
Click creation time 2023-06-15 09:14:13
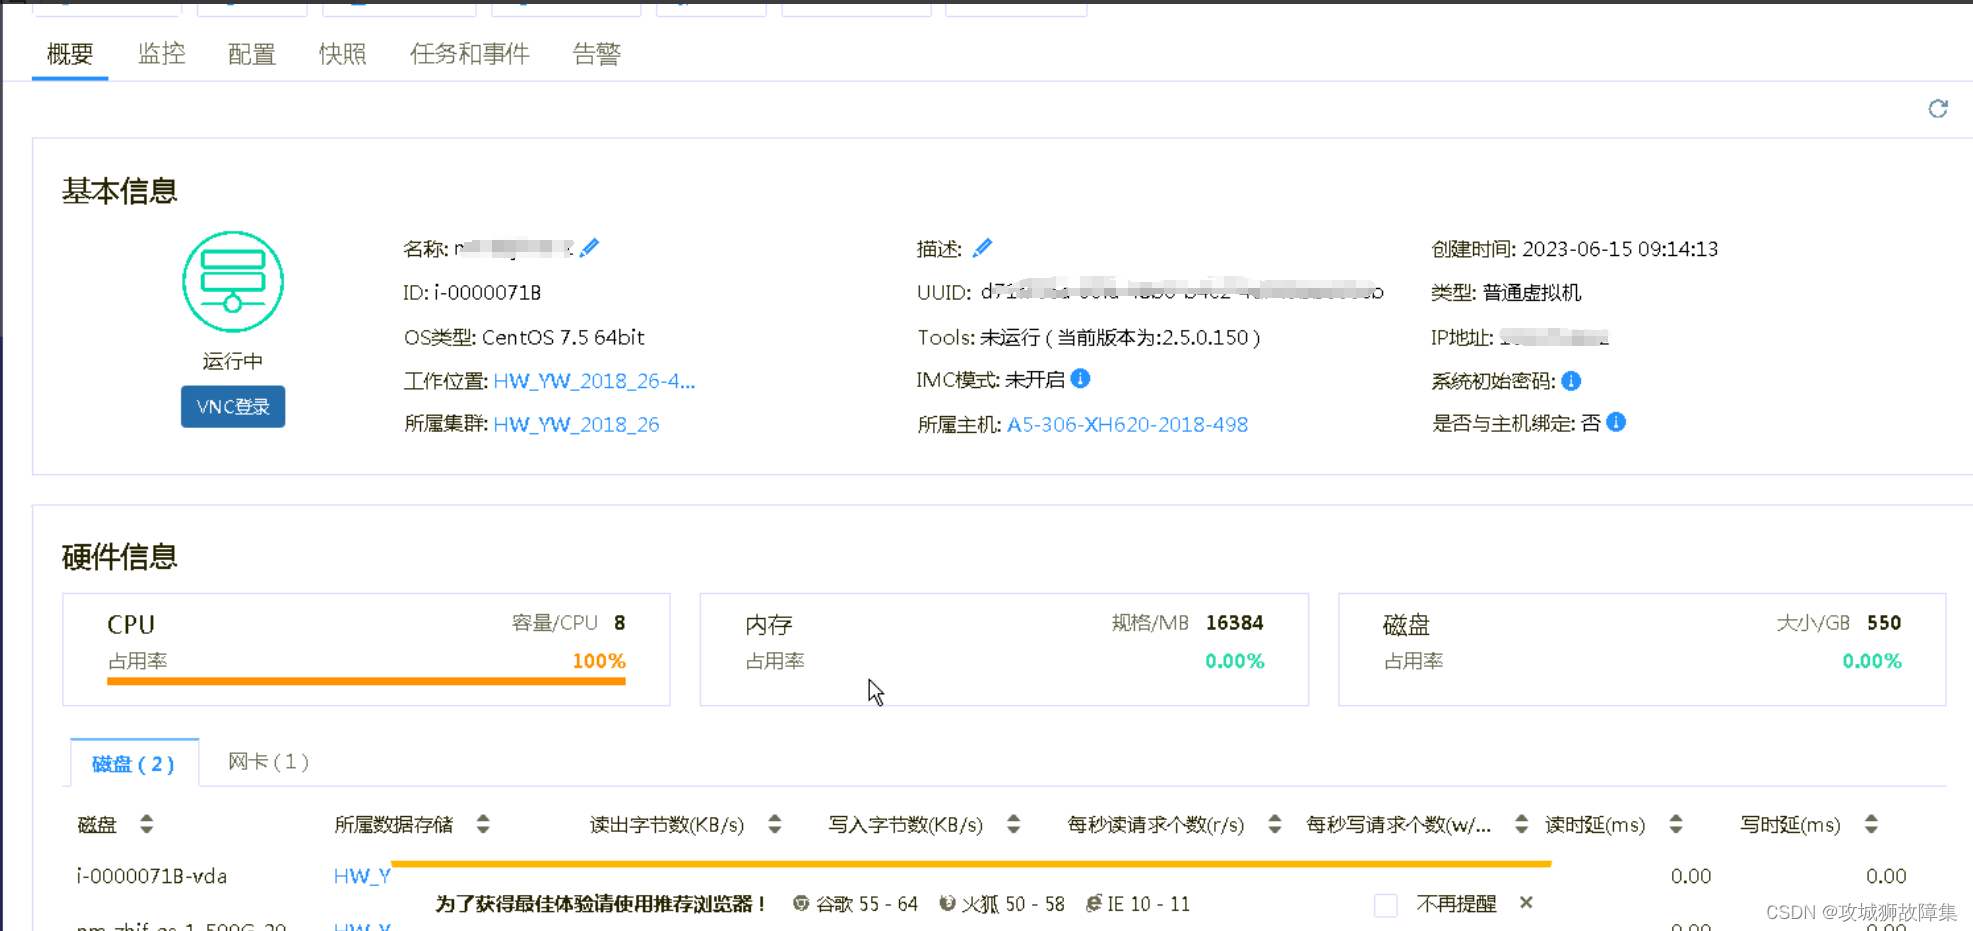coord(1620,249)
